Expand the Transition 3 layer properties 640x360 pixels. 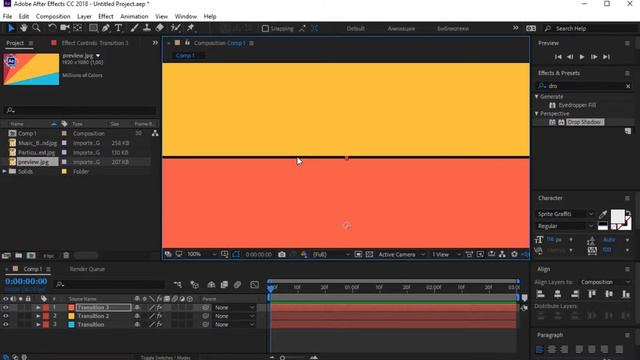pyautogui.click(x=38, y=307)
